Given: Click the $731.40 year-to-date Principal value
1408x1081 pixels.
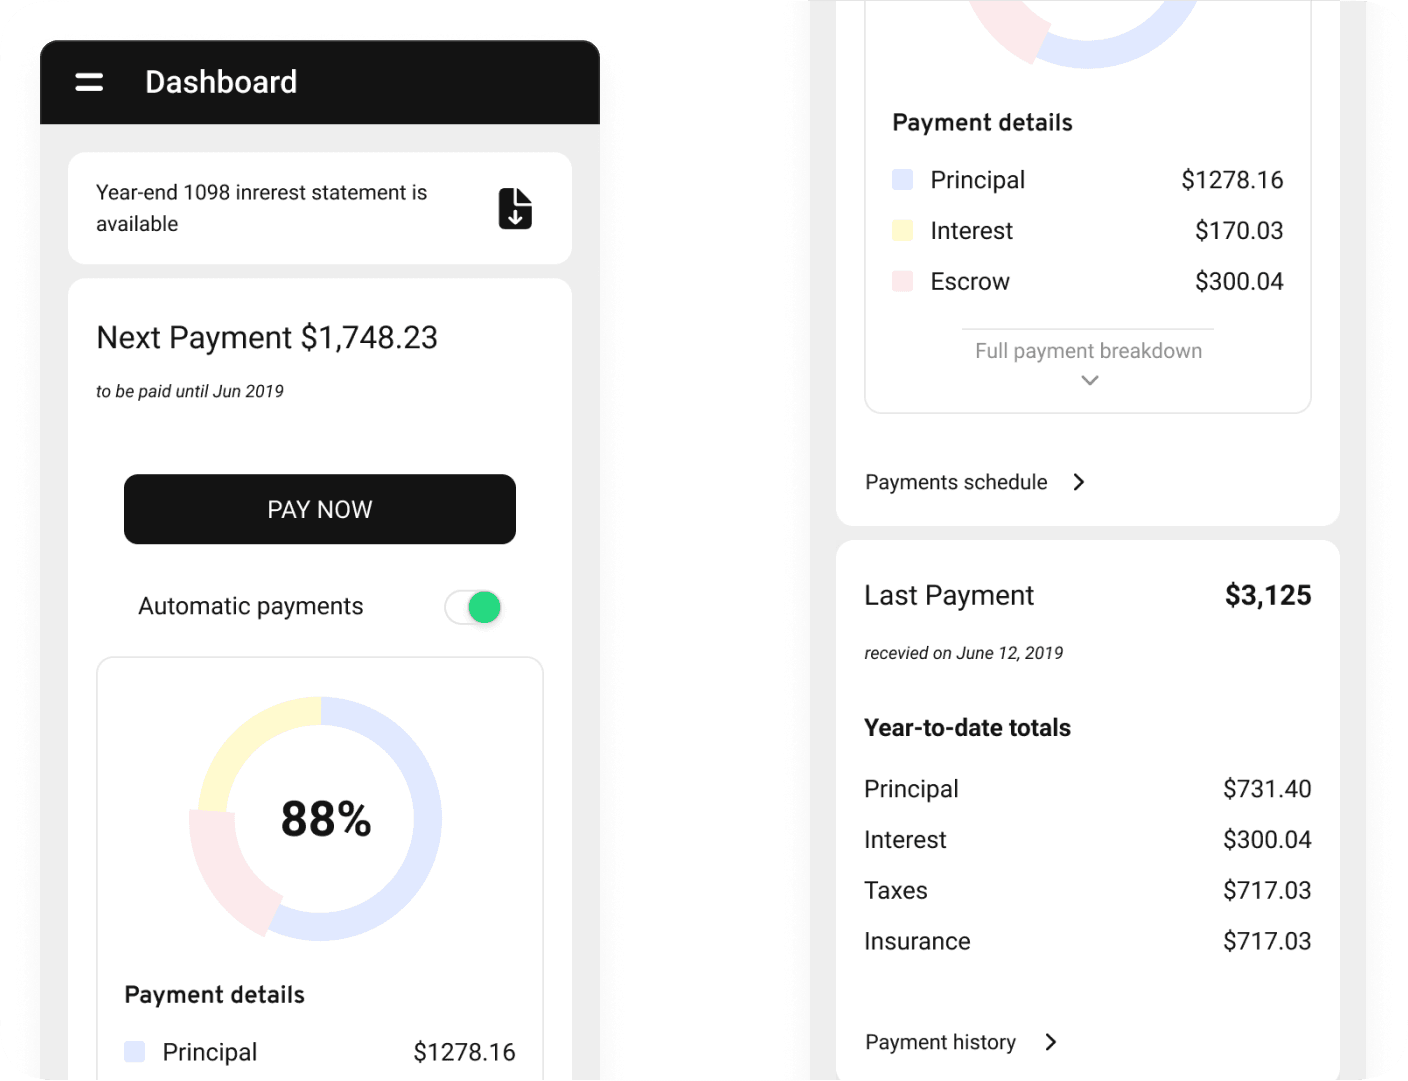Looking at the screenshot, I should coord(1267,789).
